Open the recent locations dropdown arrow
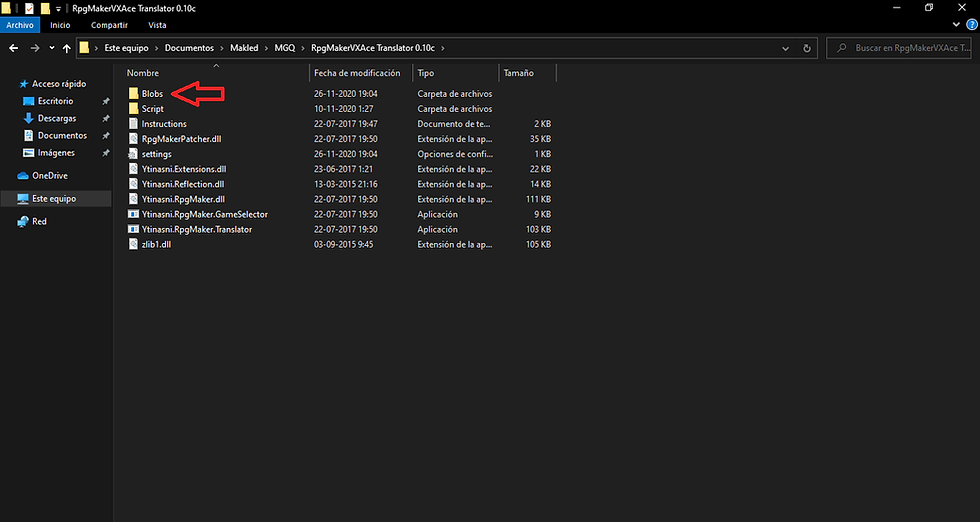Screen dimensions: 980x522 coord(52,48)
